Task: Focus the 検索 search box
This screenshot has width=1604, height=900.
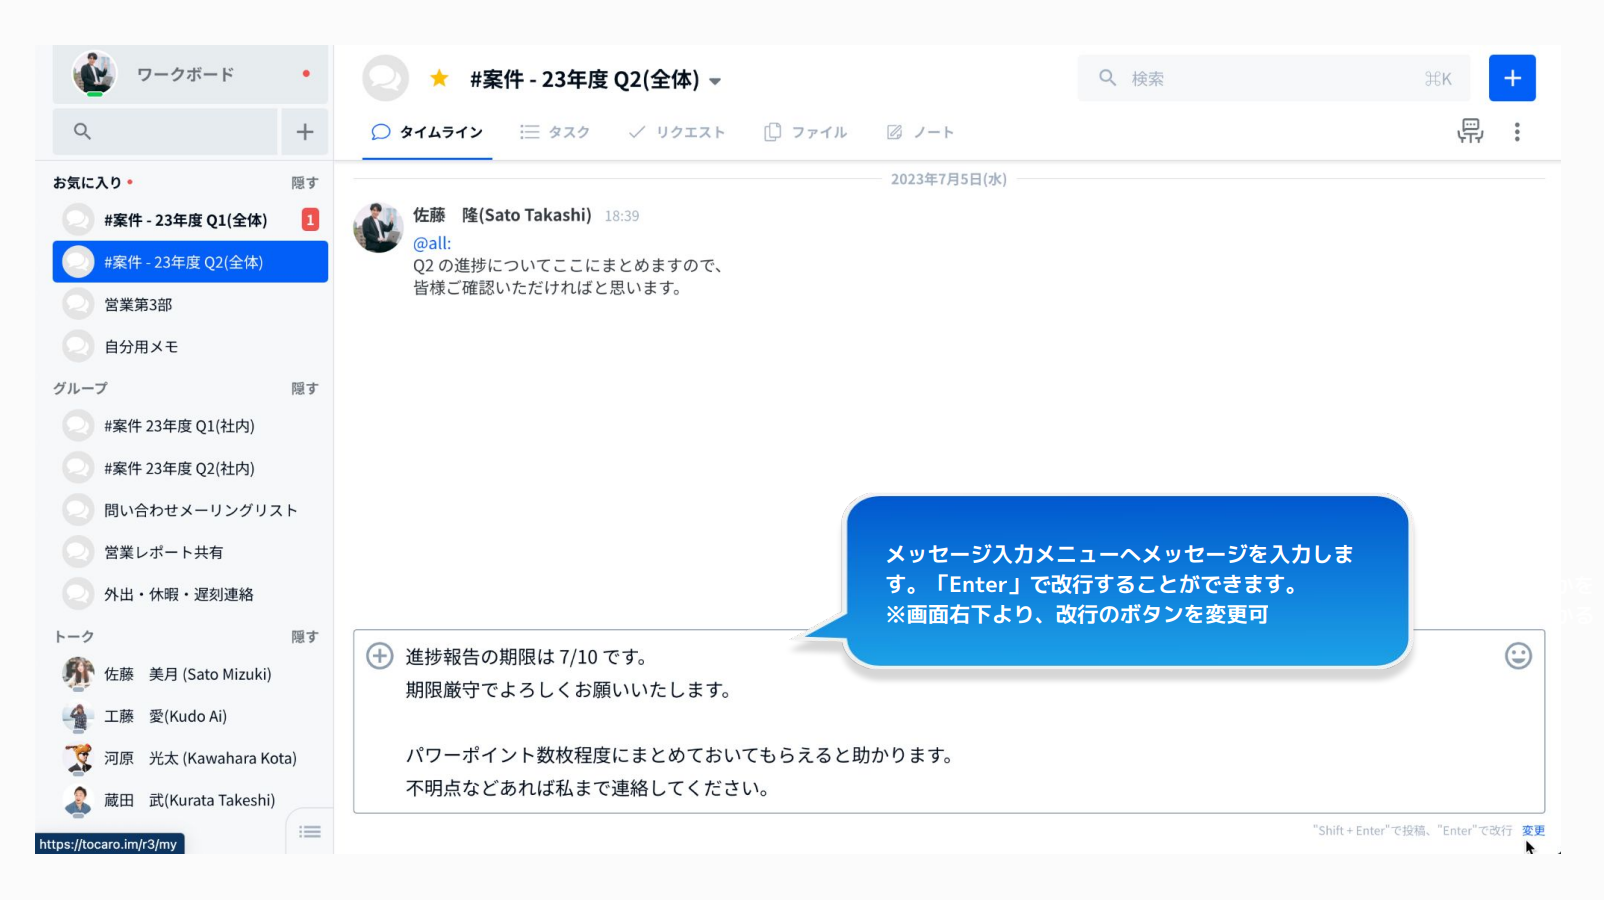Action: 1274,78
